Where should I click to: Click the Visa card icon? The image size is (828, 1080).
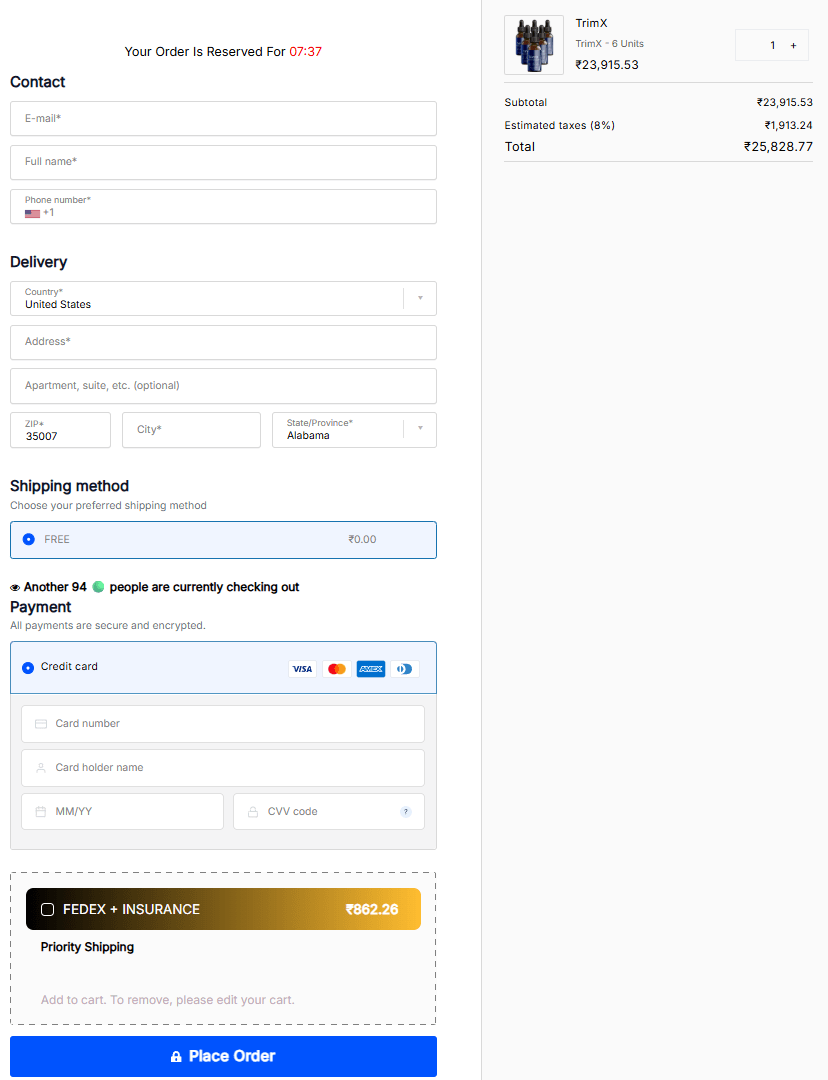[302, 668]
